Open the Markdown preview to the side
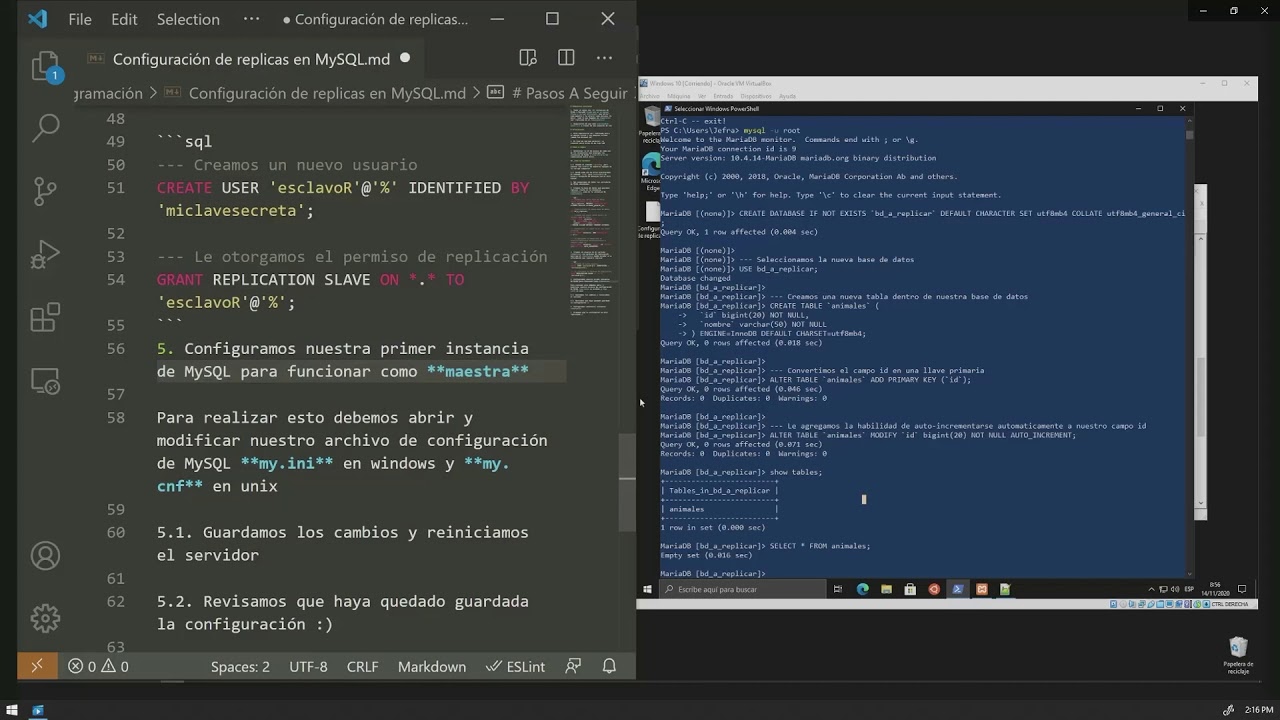Image resolution: width=1280 pixels, height=720 pixels. [528, 58]
